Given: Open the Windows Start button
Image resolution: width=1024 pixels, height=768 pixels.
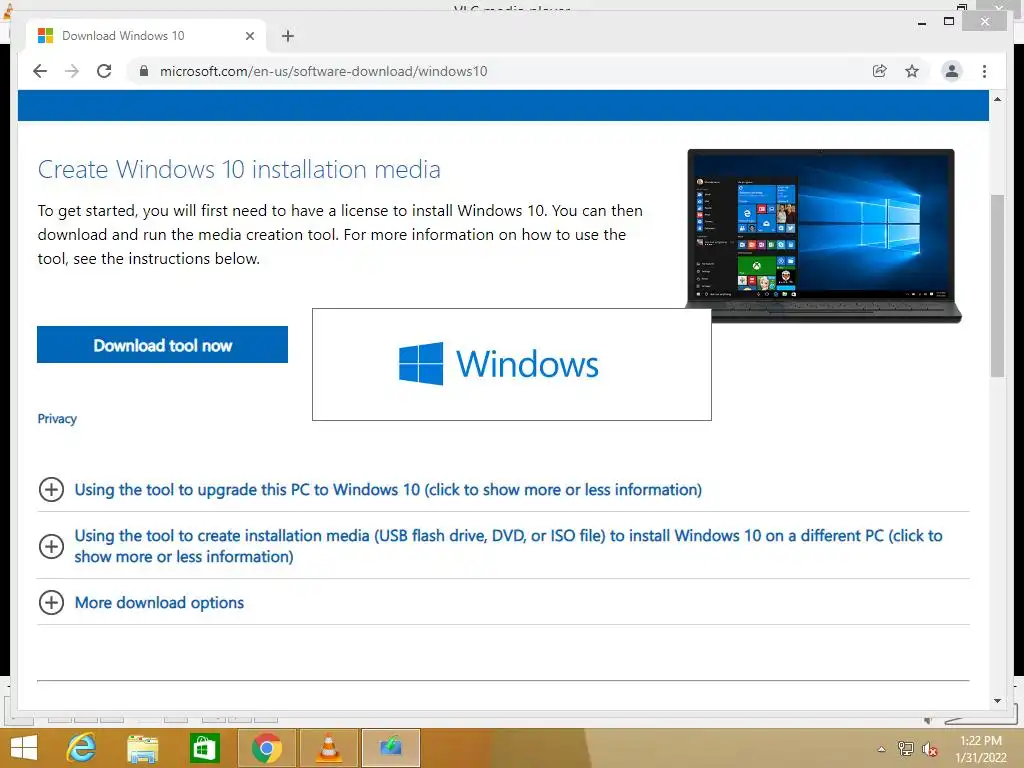Looking at the screenshot, I should pos(24,748).
